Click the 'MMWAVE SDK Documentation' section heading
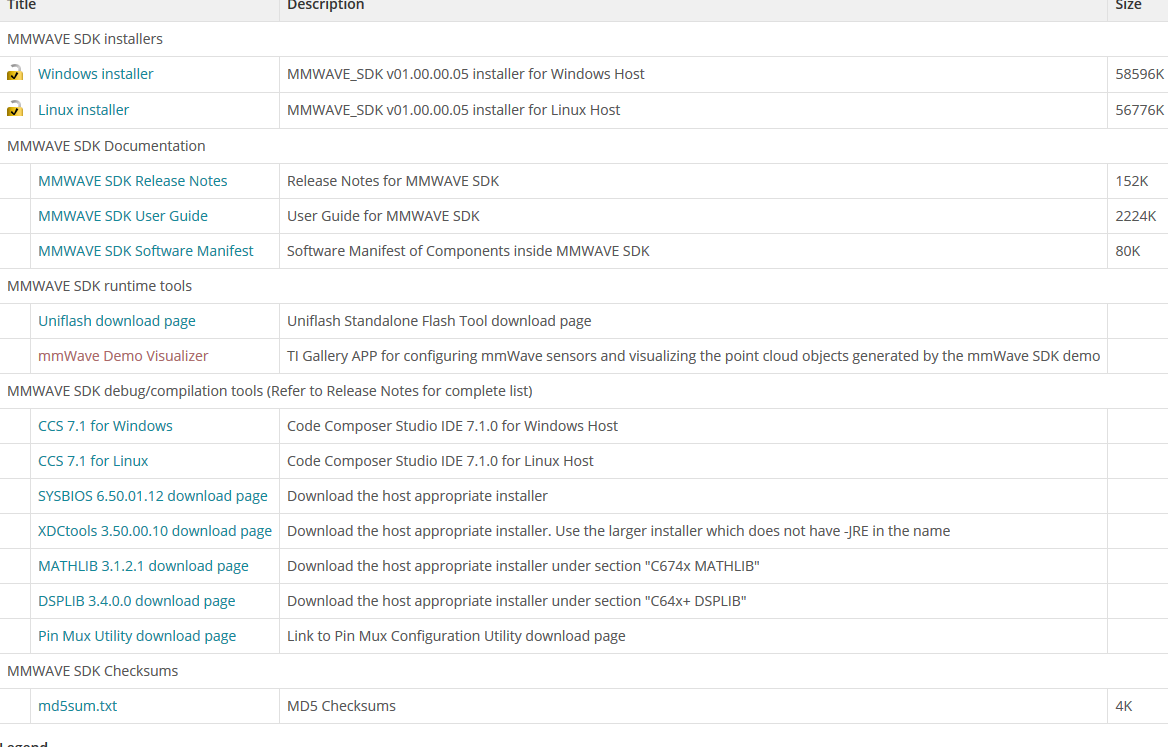The height and width of the screenshot is (747, 1168). tap(106, 146)
